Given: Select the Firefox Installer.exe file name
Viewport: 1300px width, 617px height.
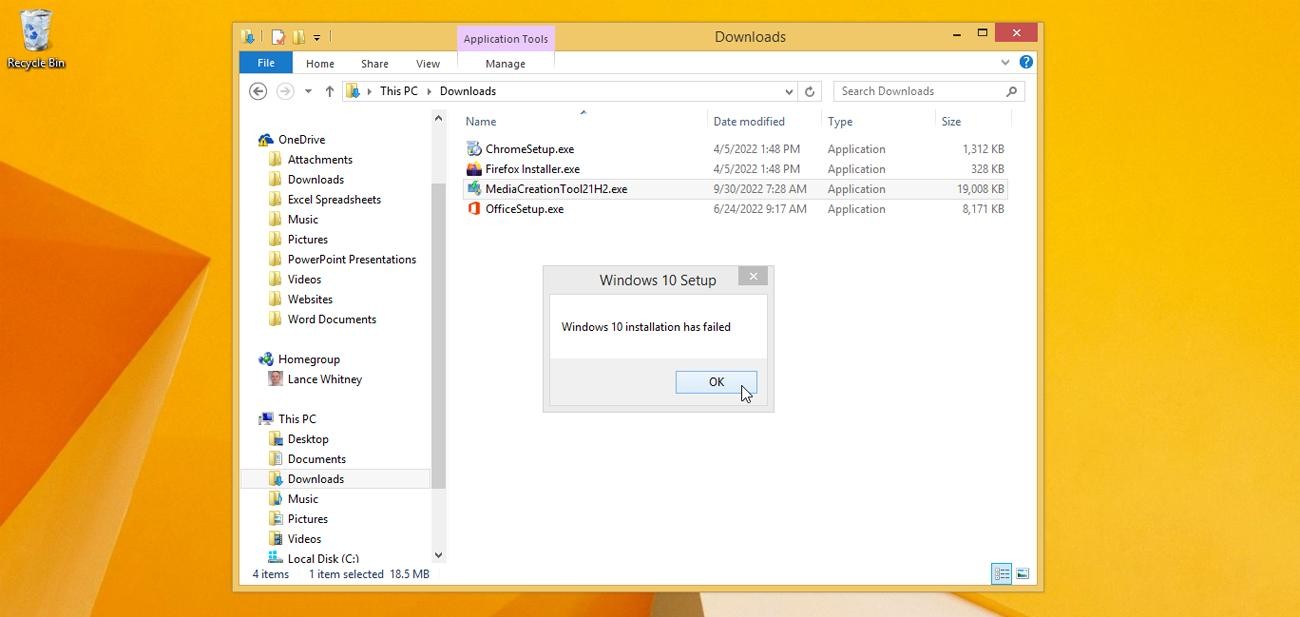Looking at the screenshot, I should point(533,169).
